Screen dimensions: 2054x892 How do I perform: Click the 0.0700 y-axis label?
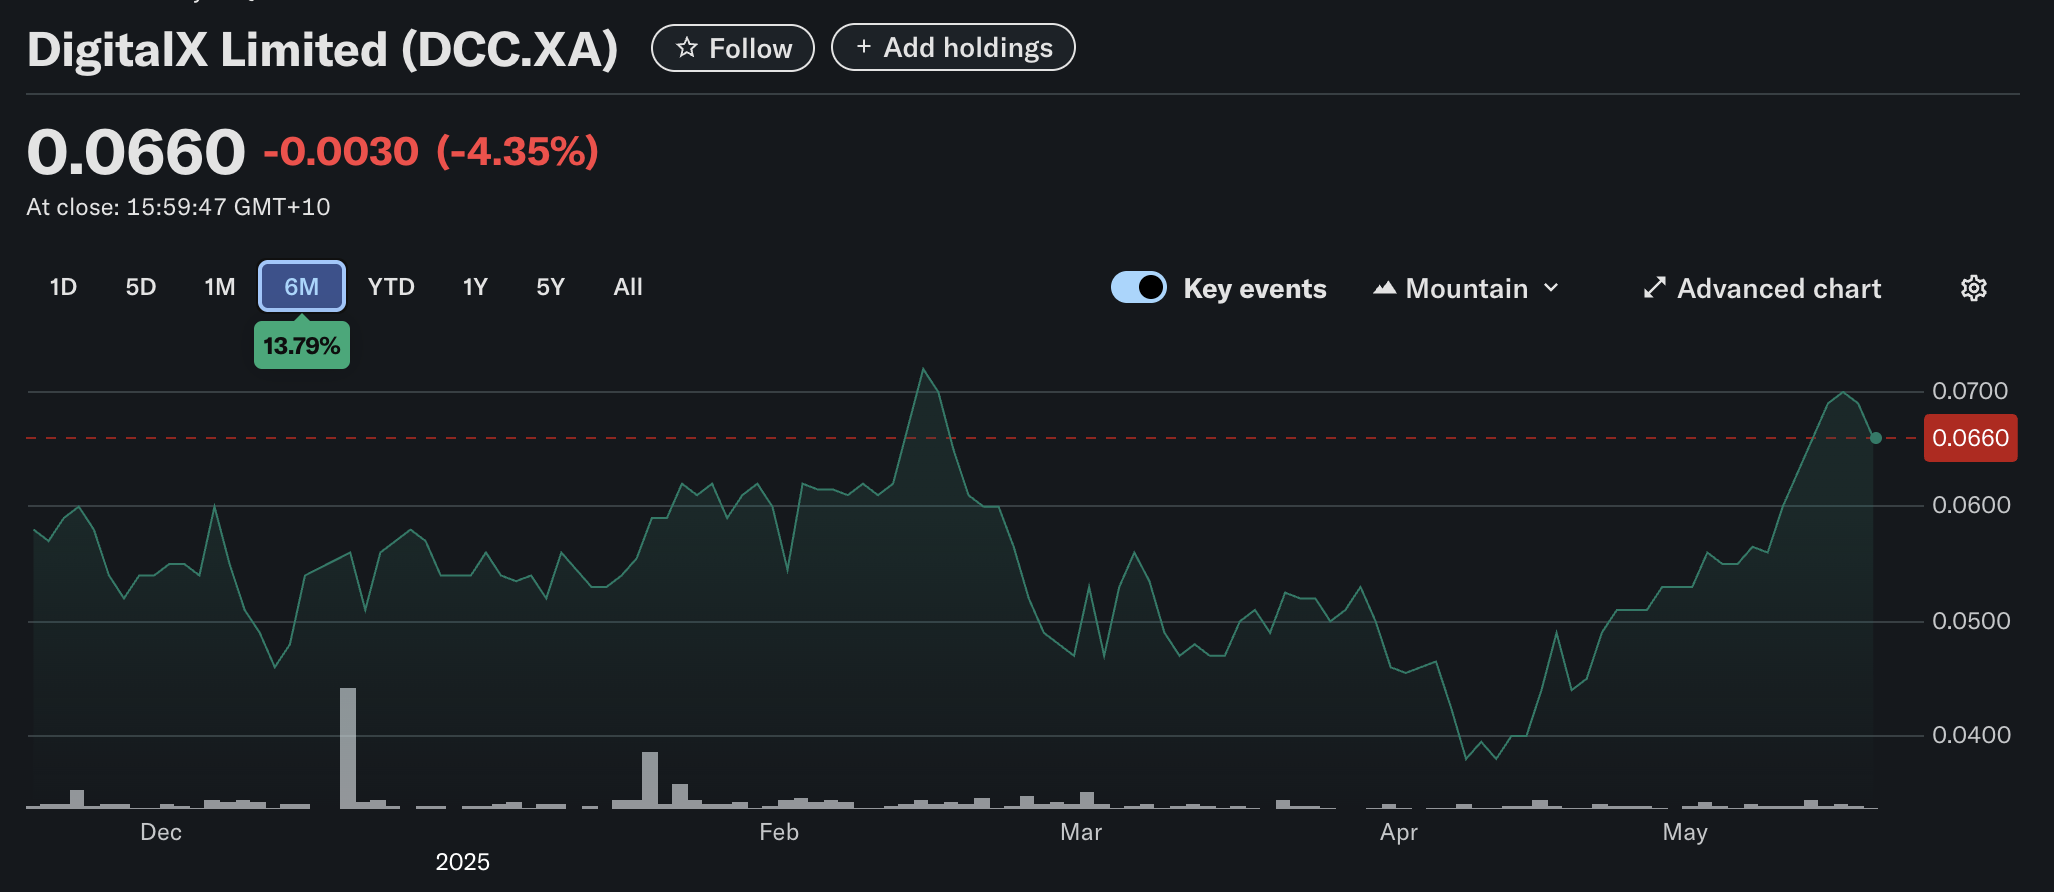tap(1970, 391)
